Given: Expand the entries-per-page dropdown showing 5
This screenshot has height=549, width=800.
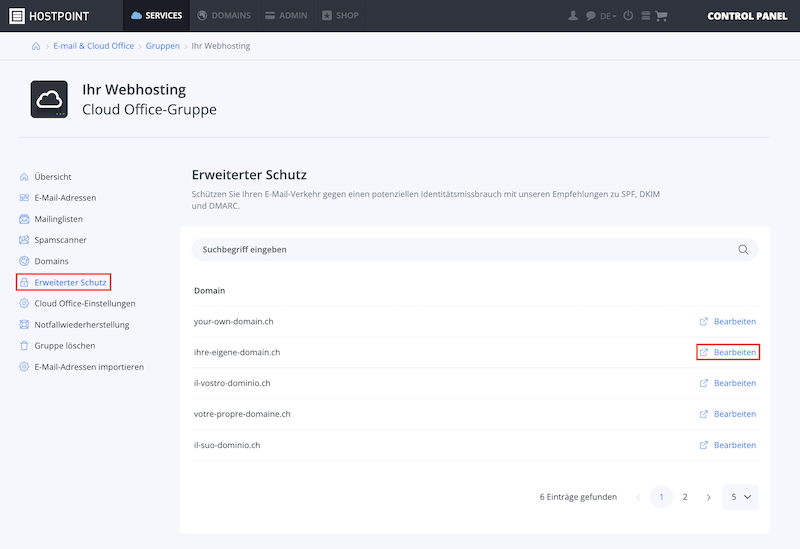Looking at the screenshot, I should [x=740, y=497].
